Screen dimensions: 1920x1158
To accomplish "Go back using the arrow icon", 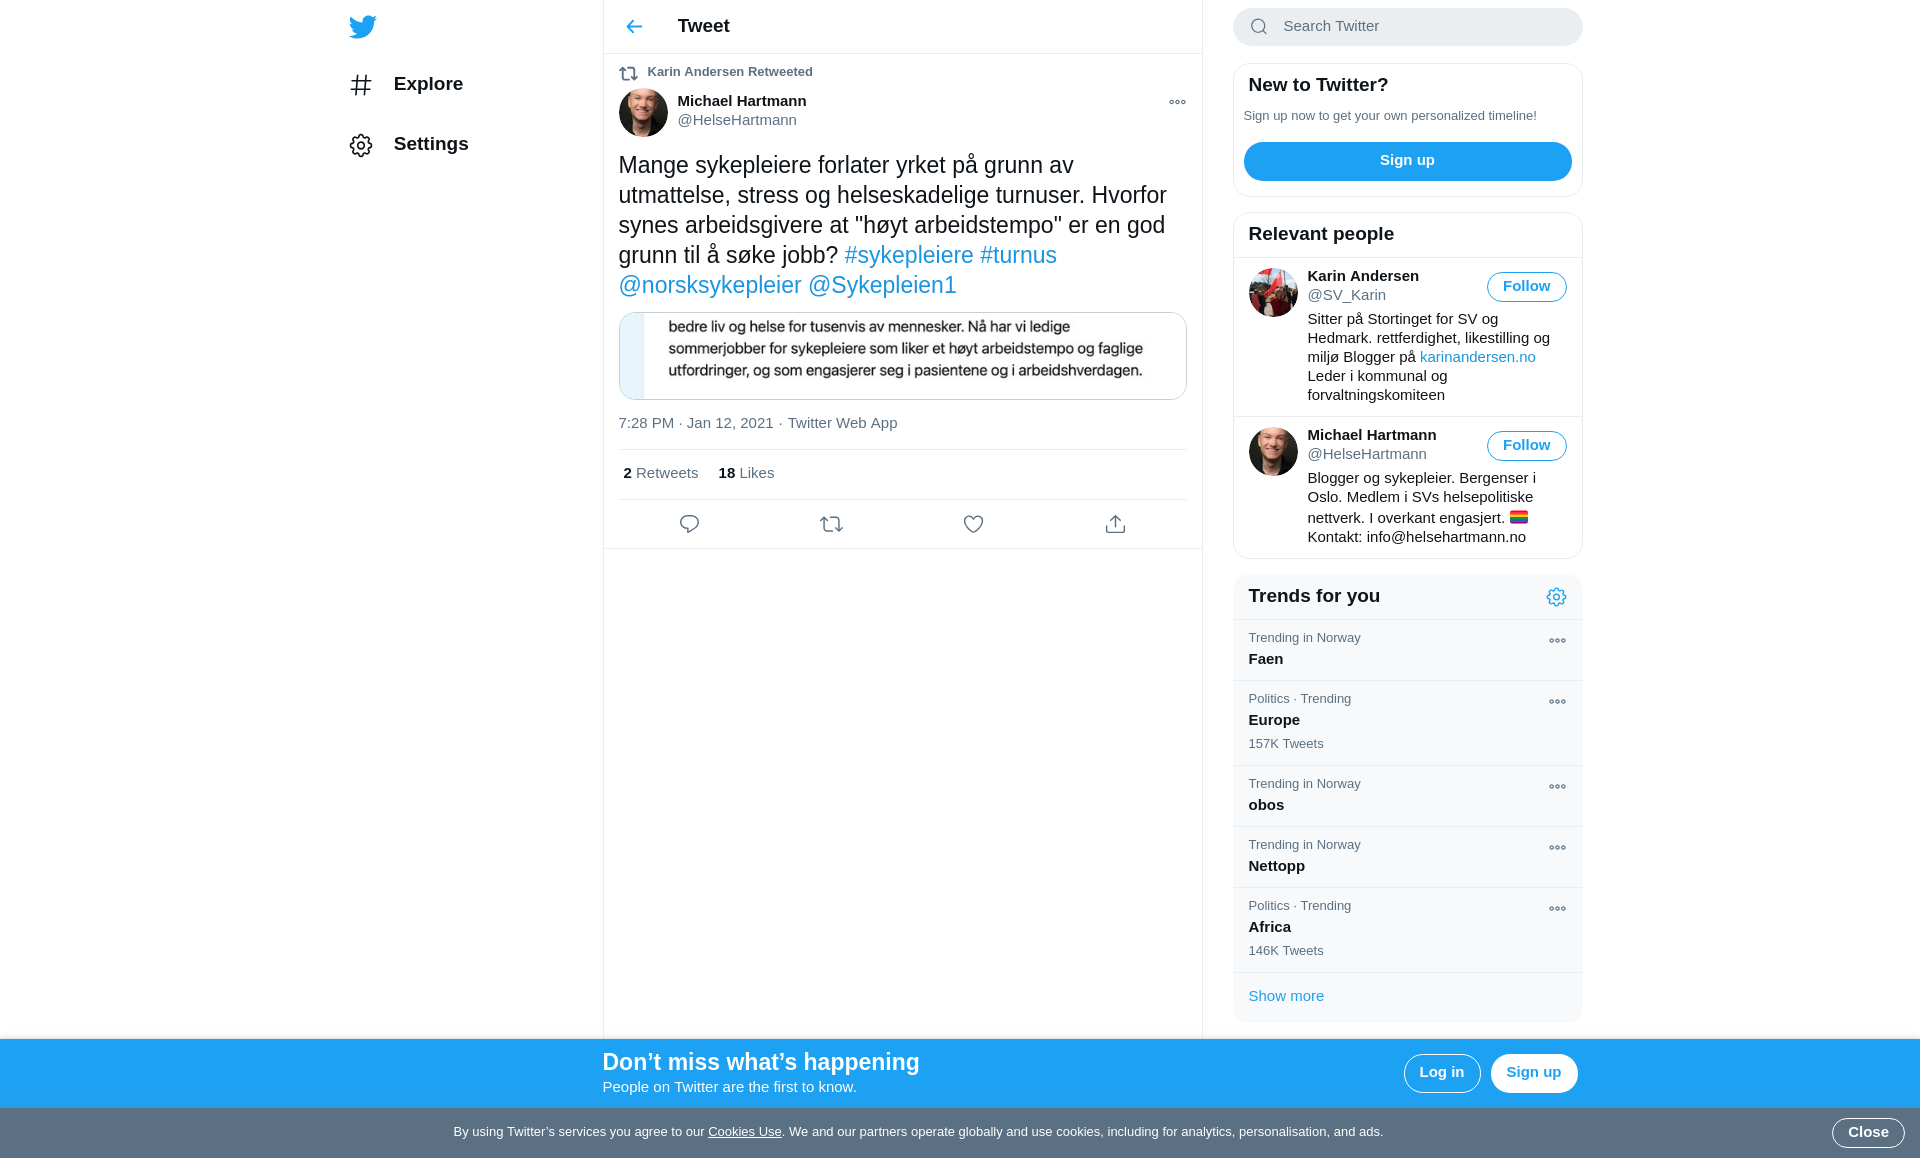I will click(634, 27).
